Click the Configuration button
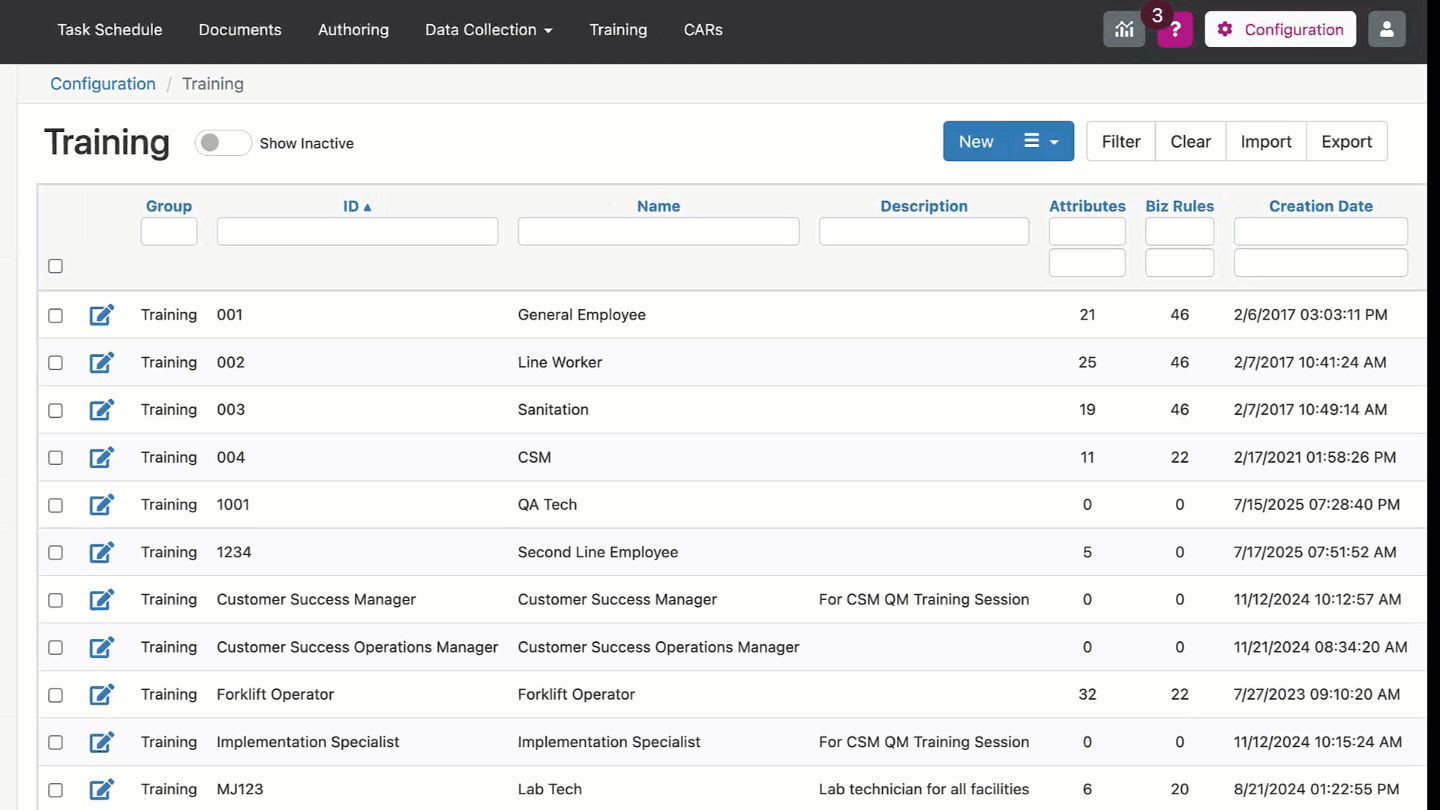 pos(1280,30)
